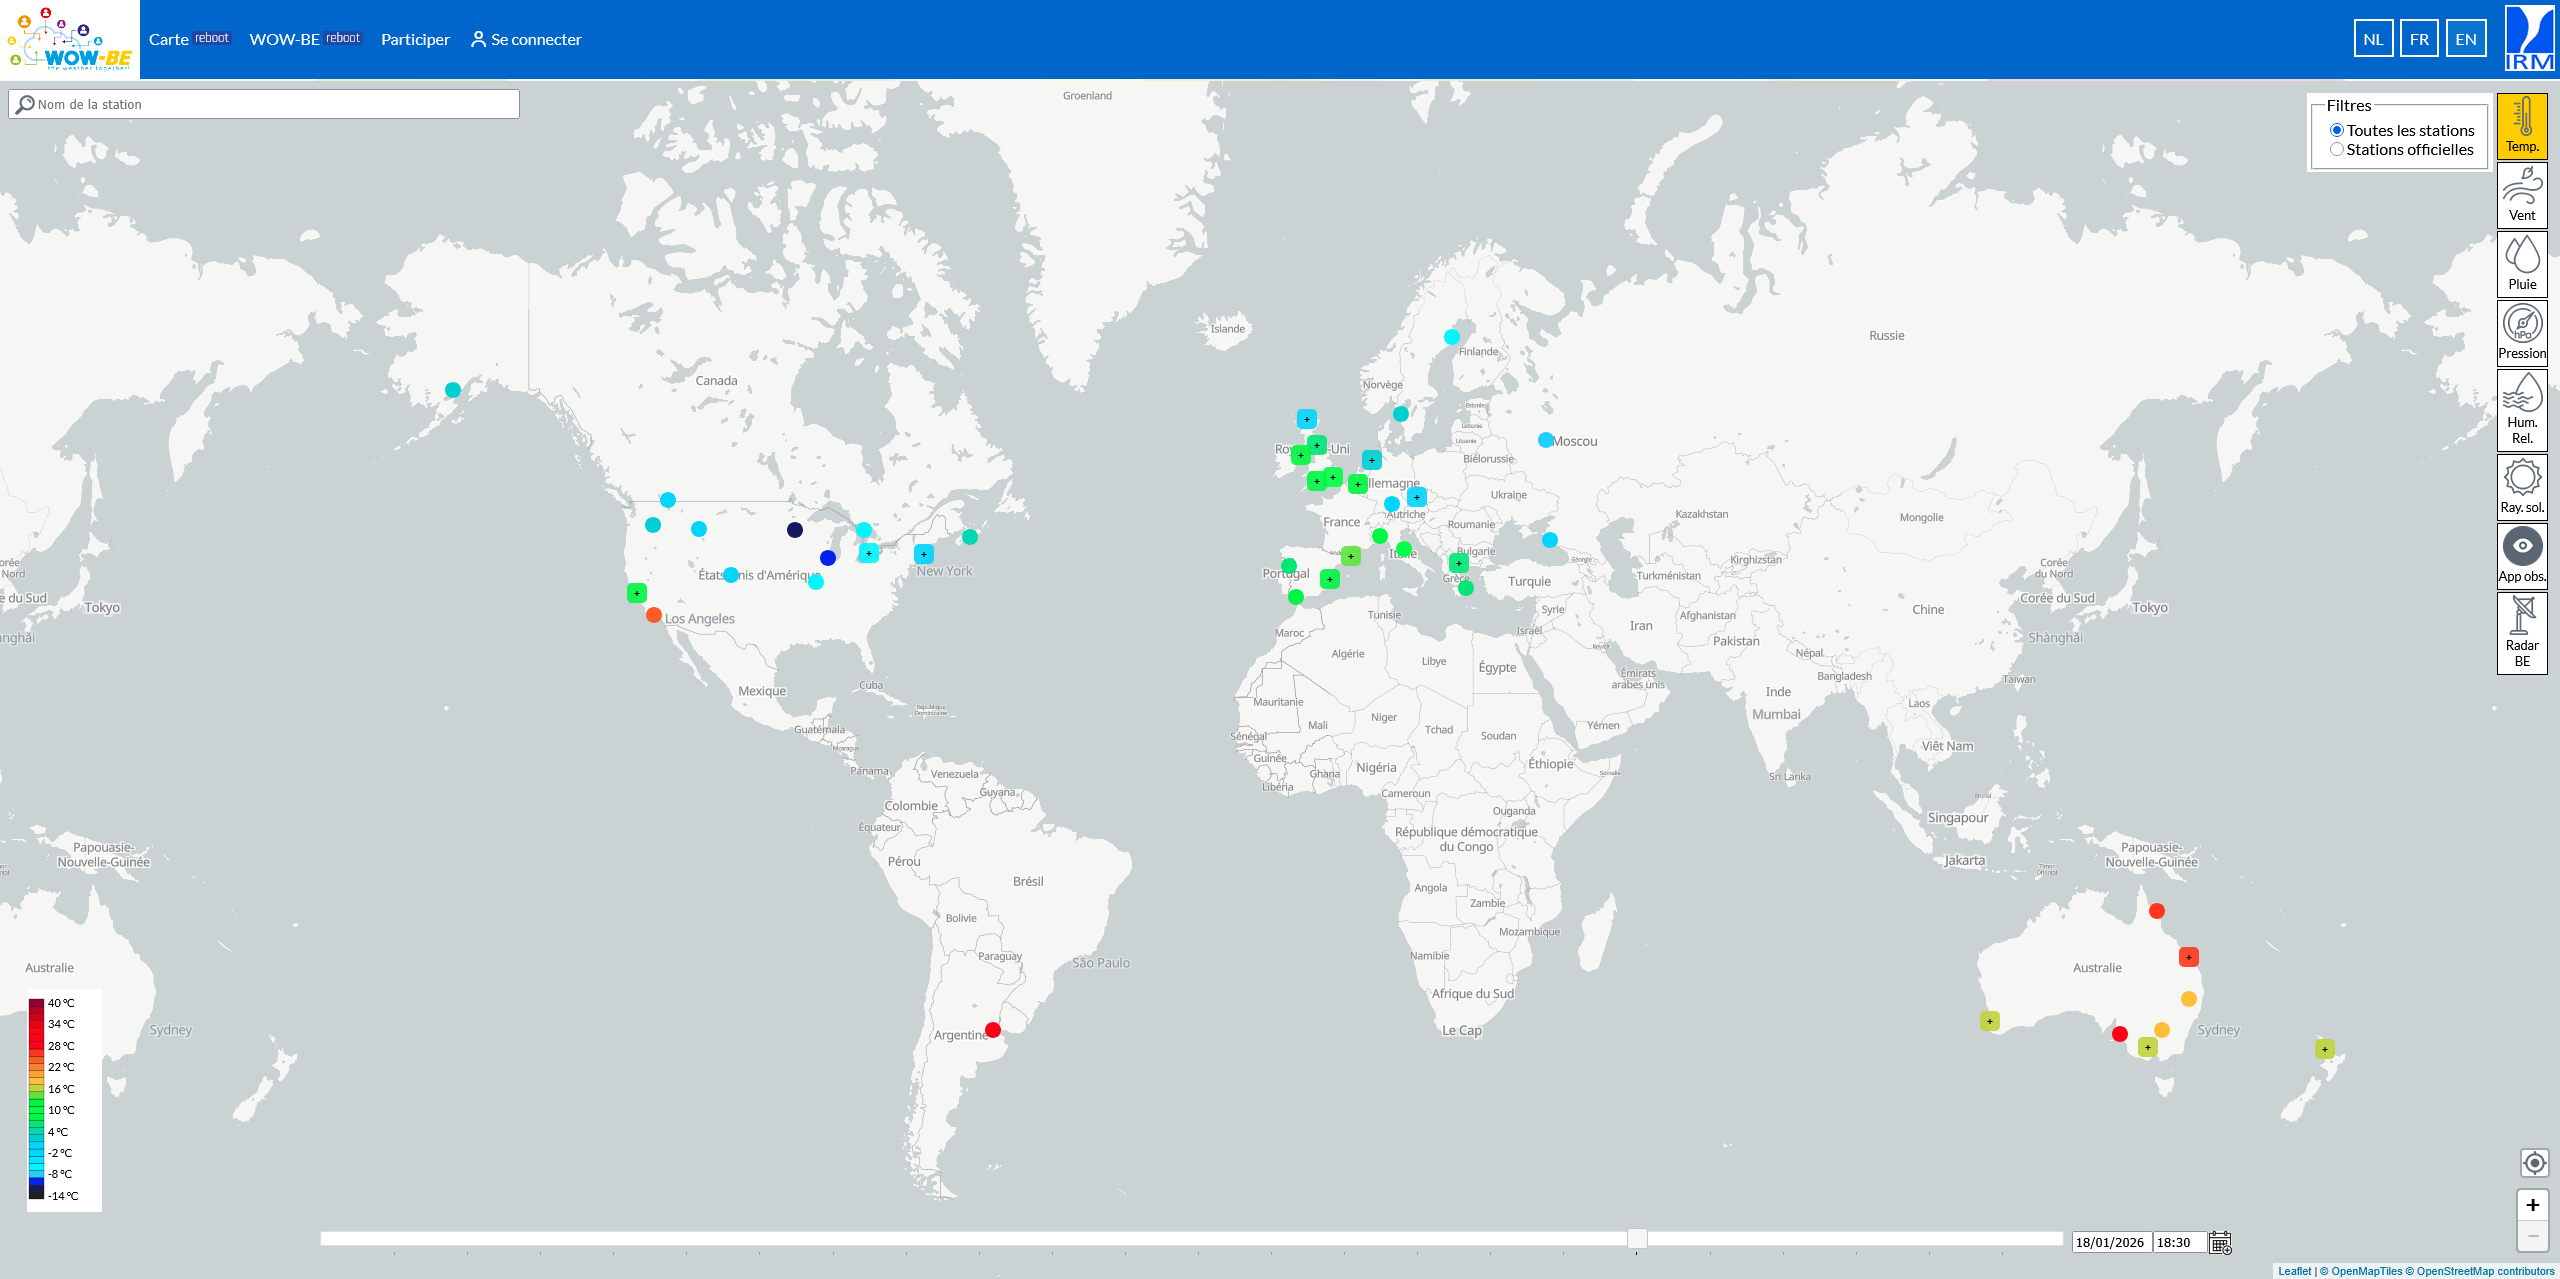Click the Se connecter login link
The width and height of the screenshot is (2560, 1279).
point(526,40)
